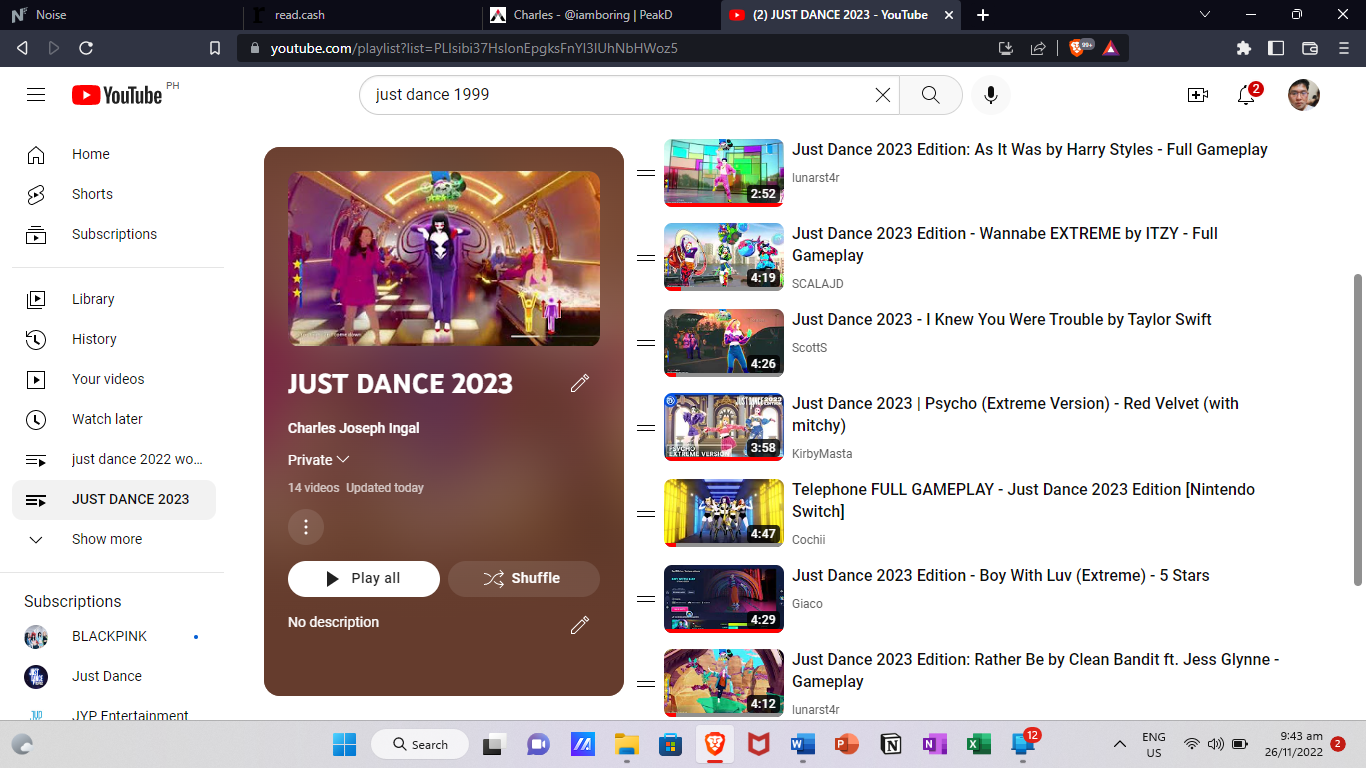Open Excel from the taskbar
1366x768 pixels.
(978, 744)
